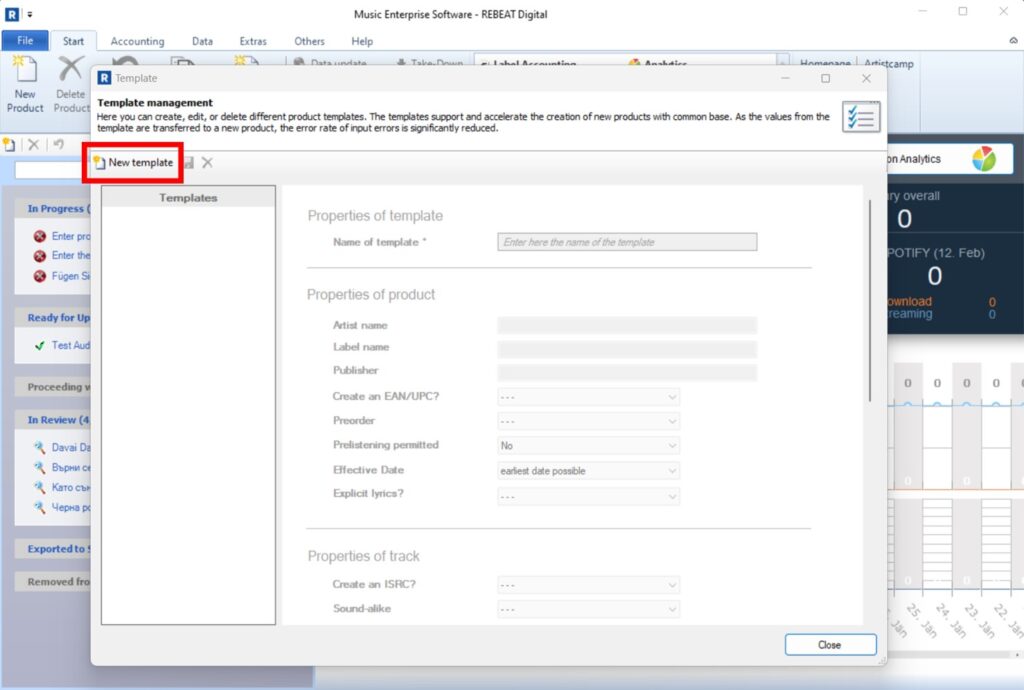
Task: Click the delete template X icon
Action: (x=208, y=161)
